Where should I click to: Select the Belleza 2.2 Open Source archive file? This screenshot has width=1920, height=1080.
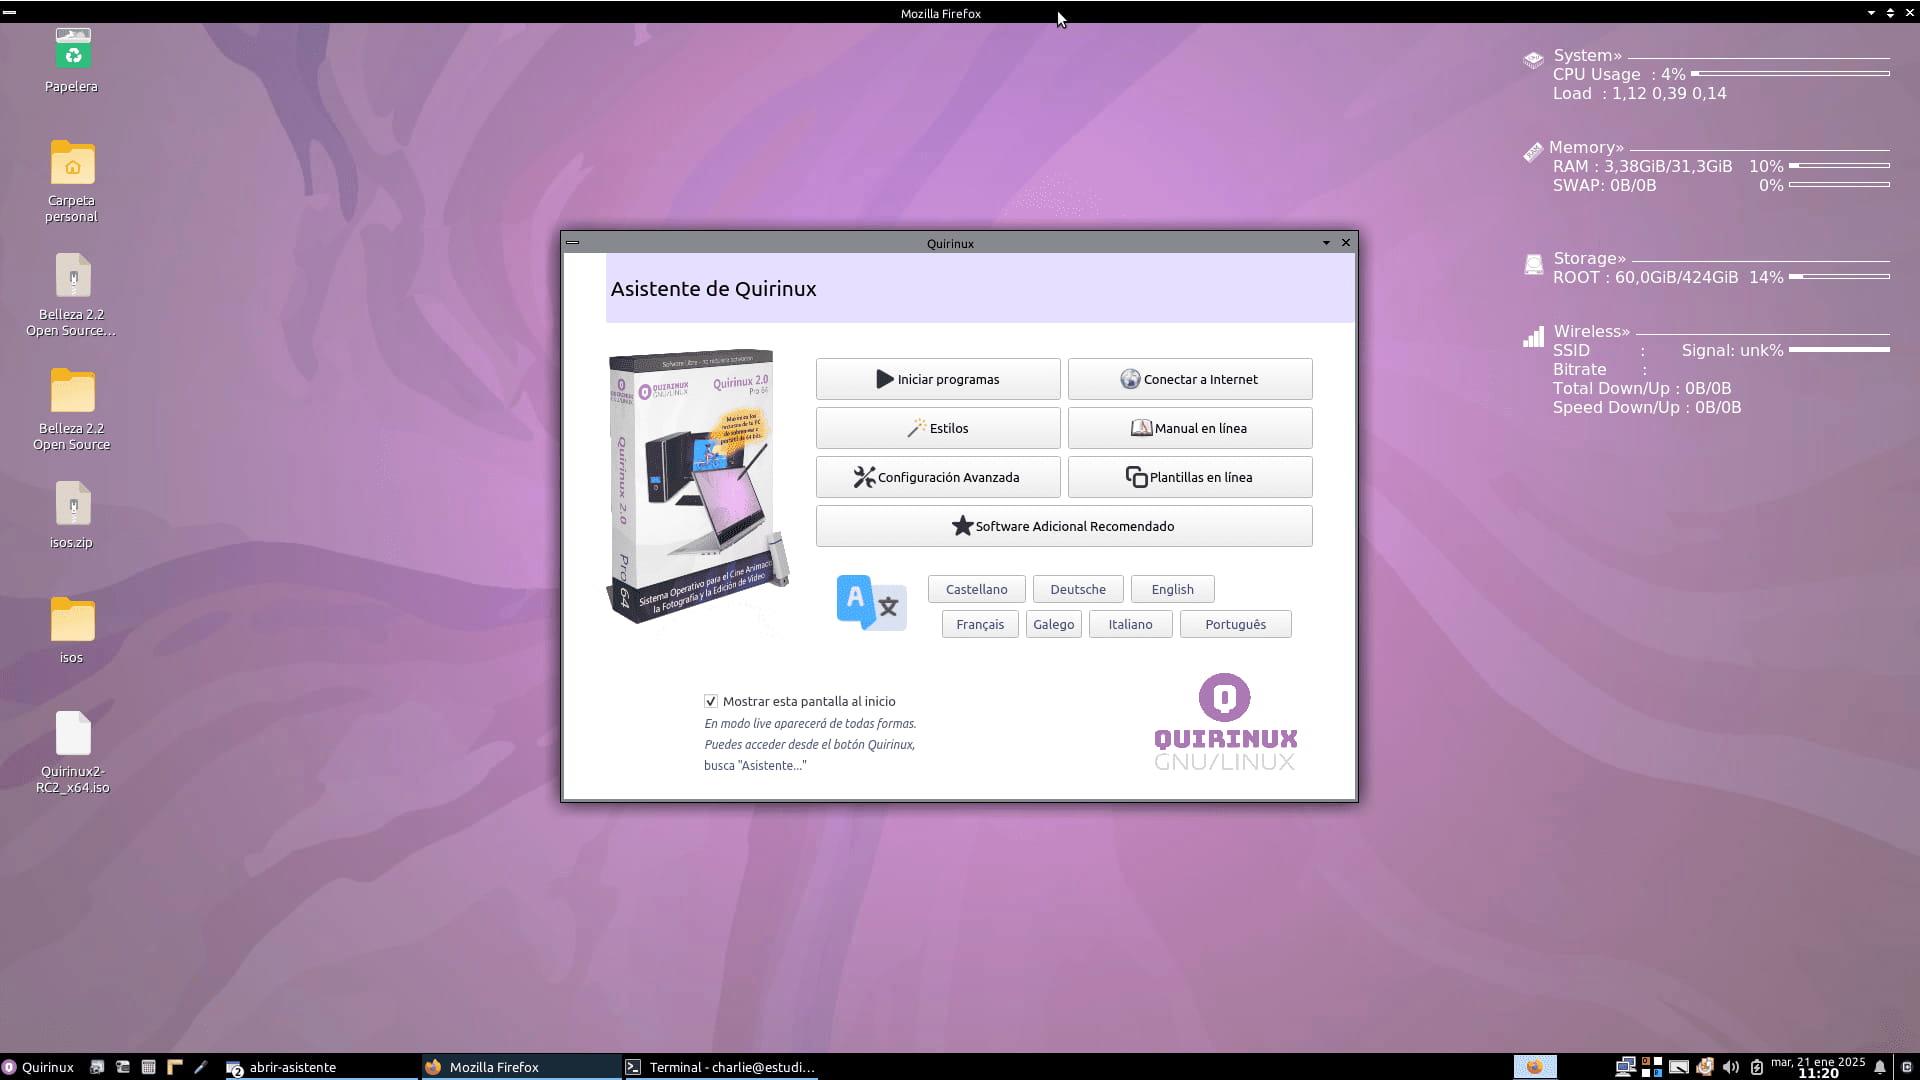[72, 276]
